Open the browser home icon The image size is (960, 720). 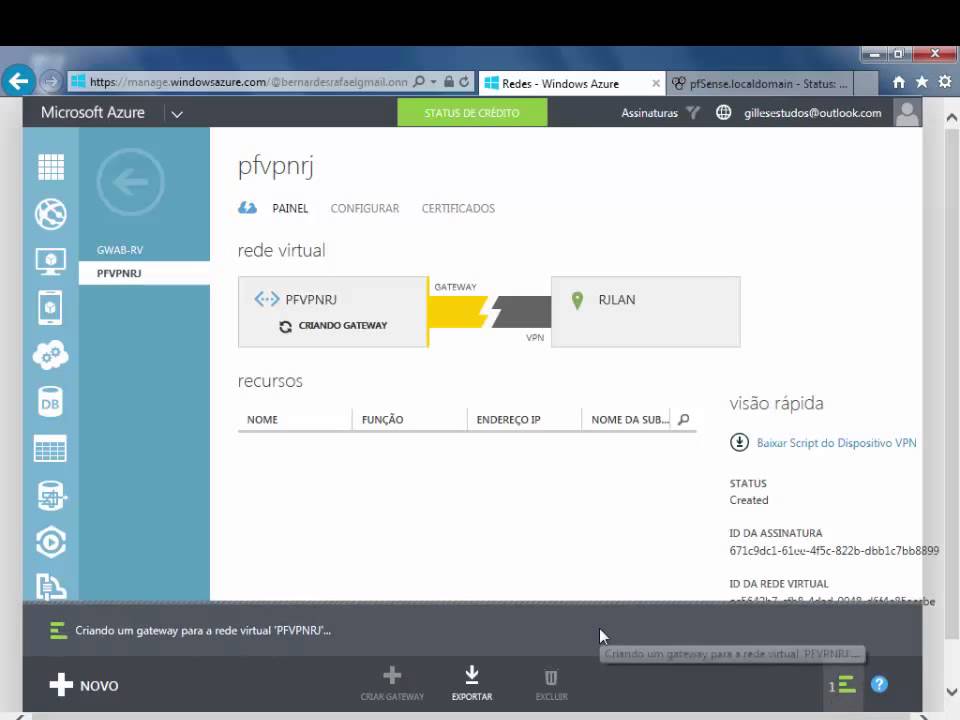(x=899, y=82)
